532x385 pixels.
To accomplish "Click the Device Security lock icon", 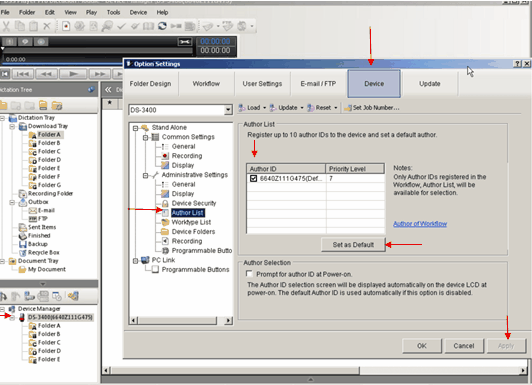I will coord(165,204).
